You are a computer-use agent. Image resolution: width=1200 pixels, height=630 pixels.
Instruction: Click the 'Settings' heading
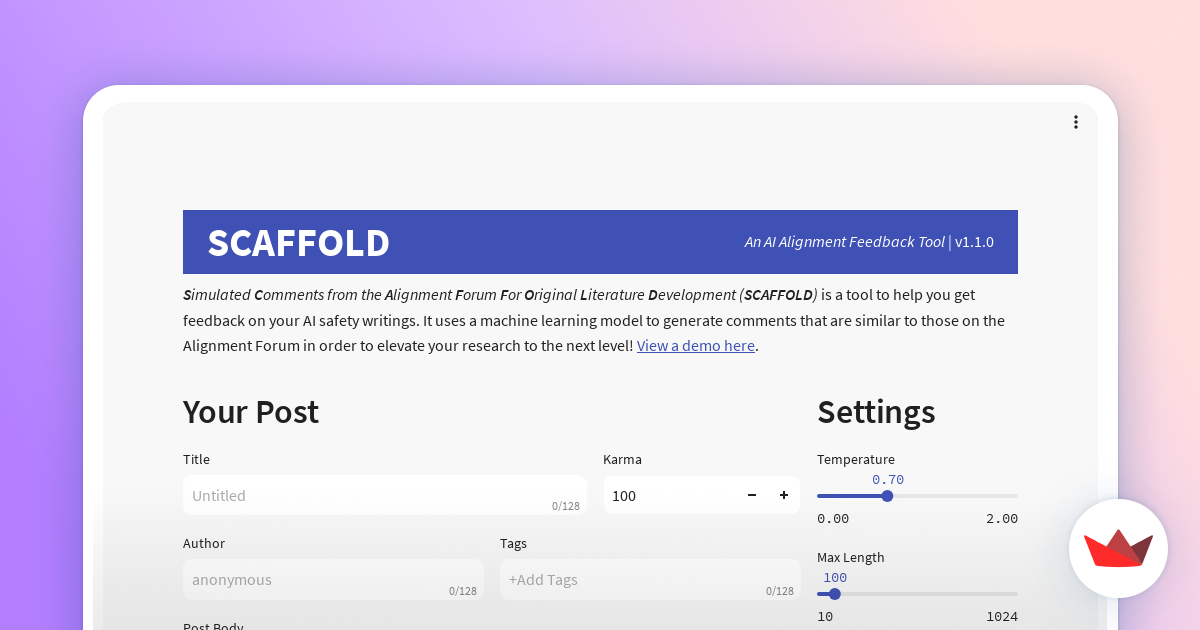coord(876,412)
